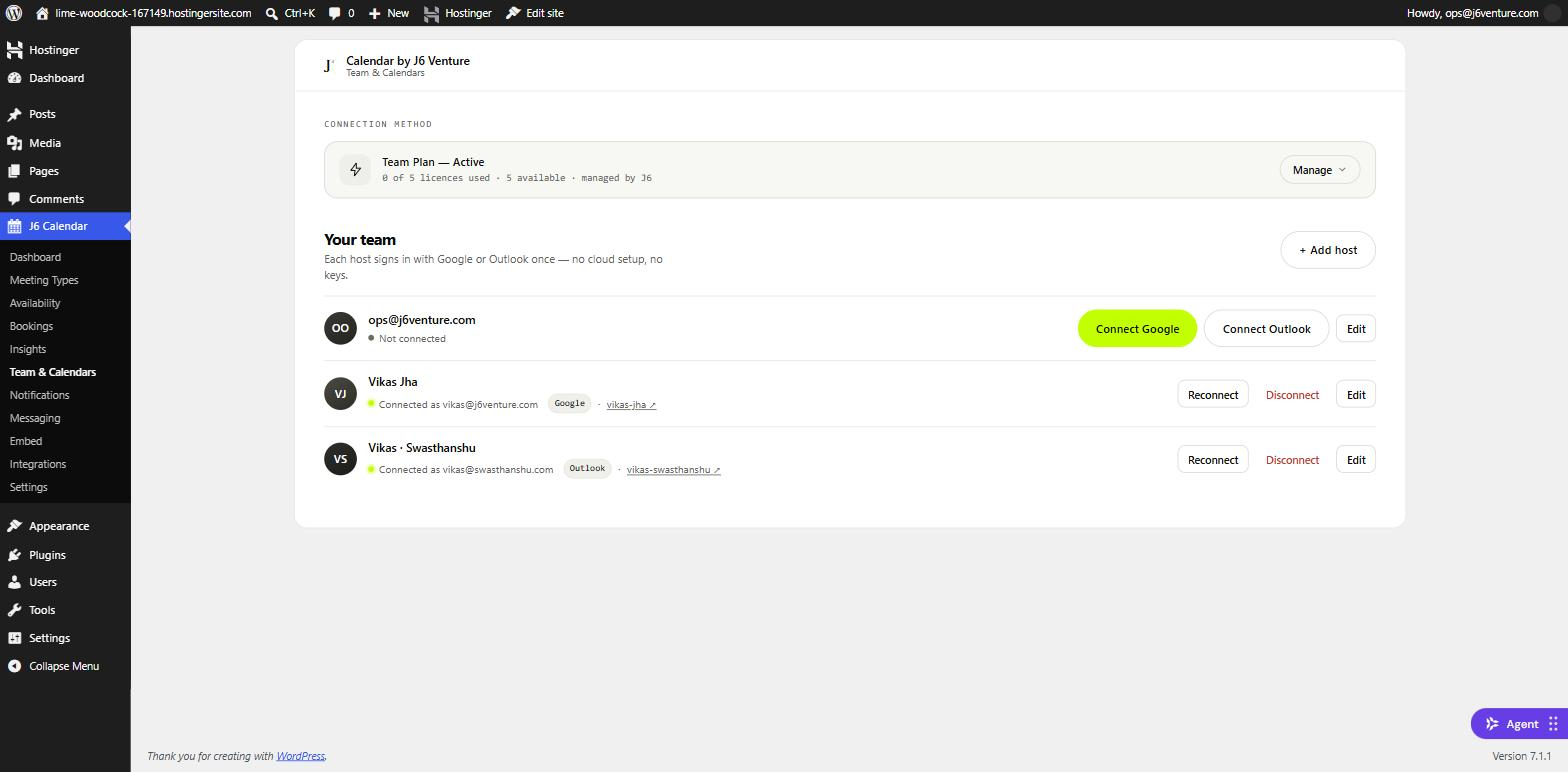Click Connect Outlook for ops@j6venture.com

tap(1266, 329)
